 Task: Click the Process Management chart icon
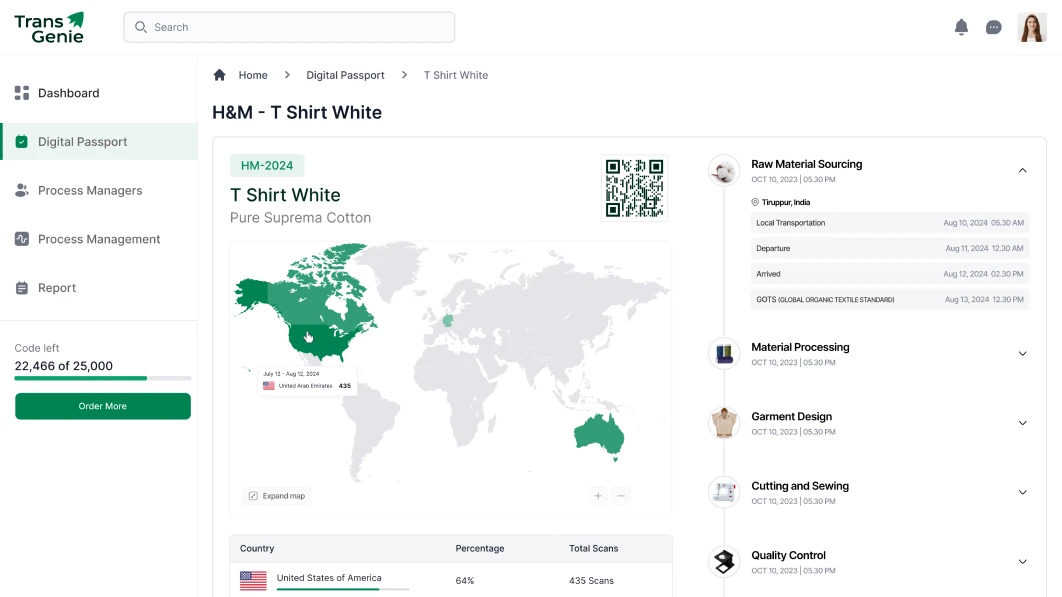pos(22,239)
